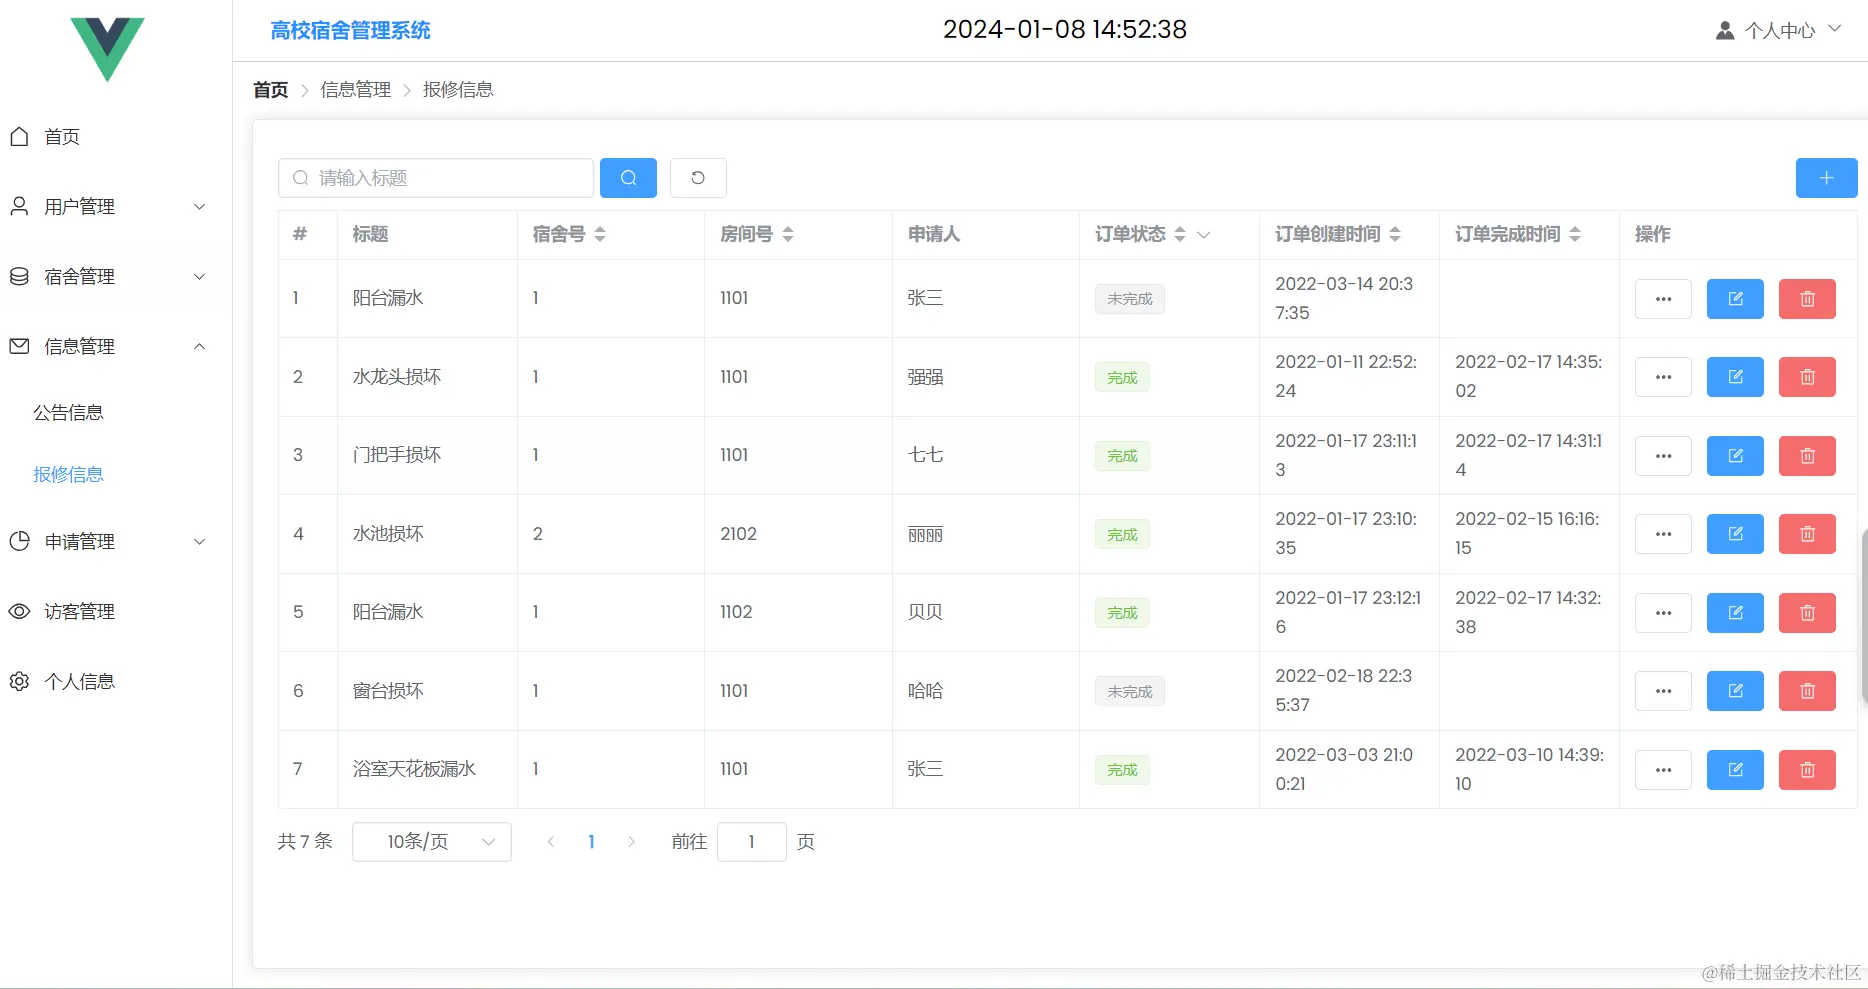Open the 订单状态 filter dropdown arrow

[1204, 235]
